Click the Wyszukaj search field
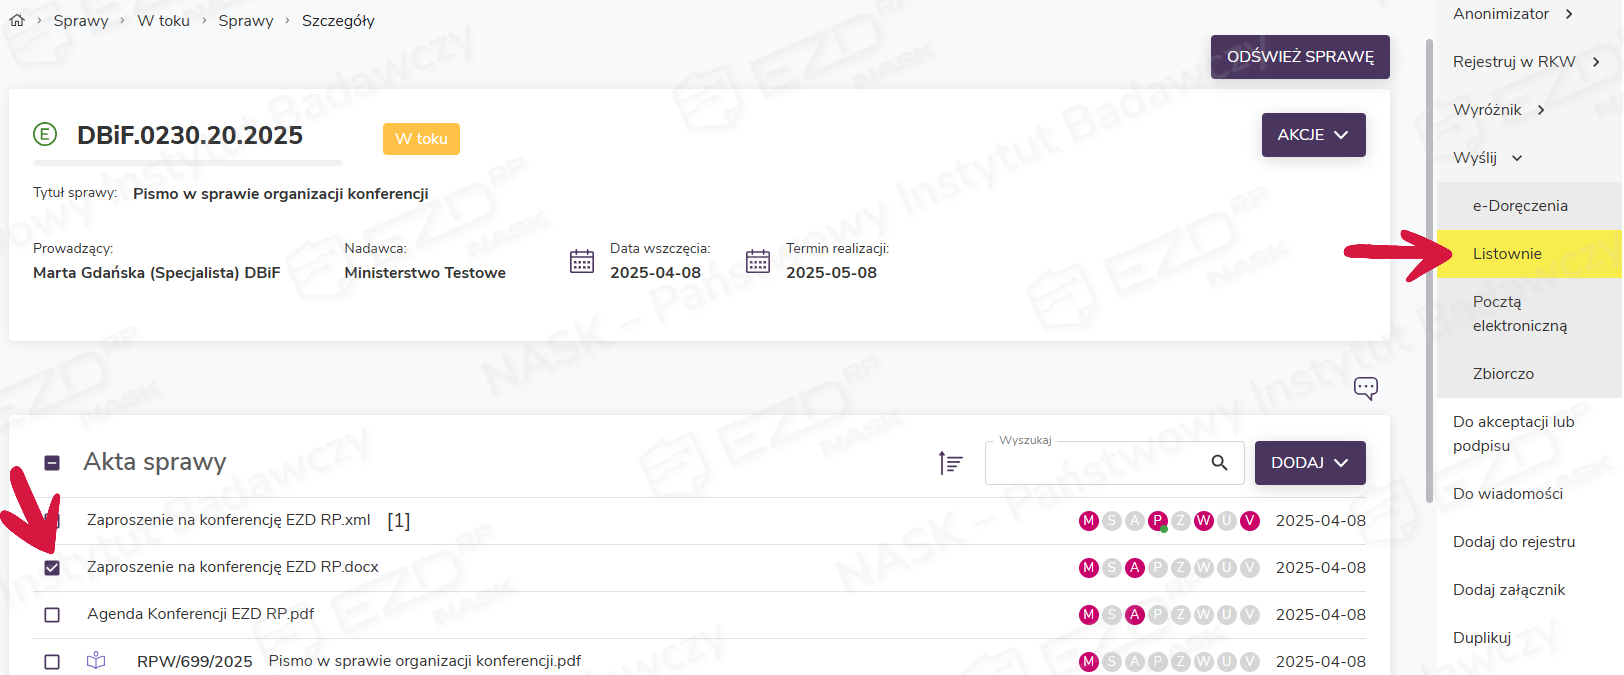1624x675 pixels. (x=1095, y=463)
